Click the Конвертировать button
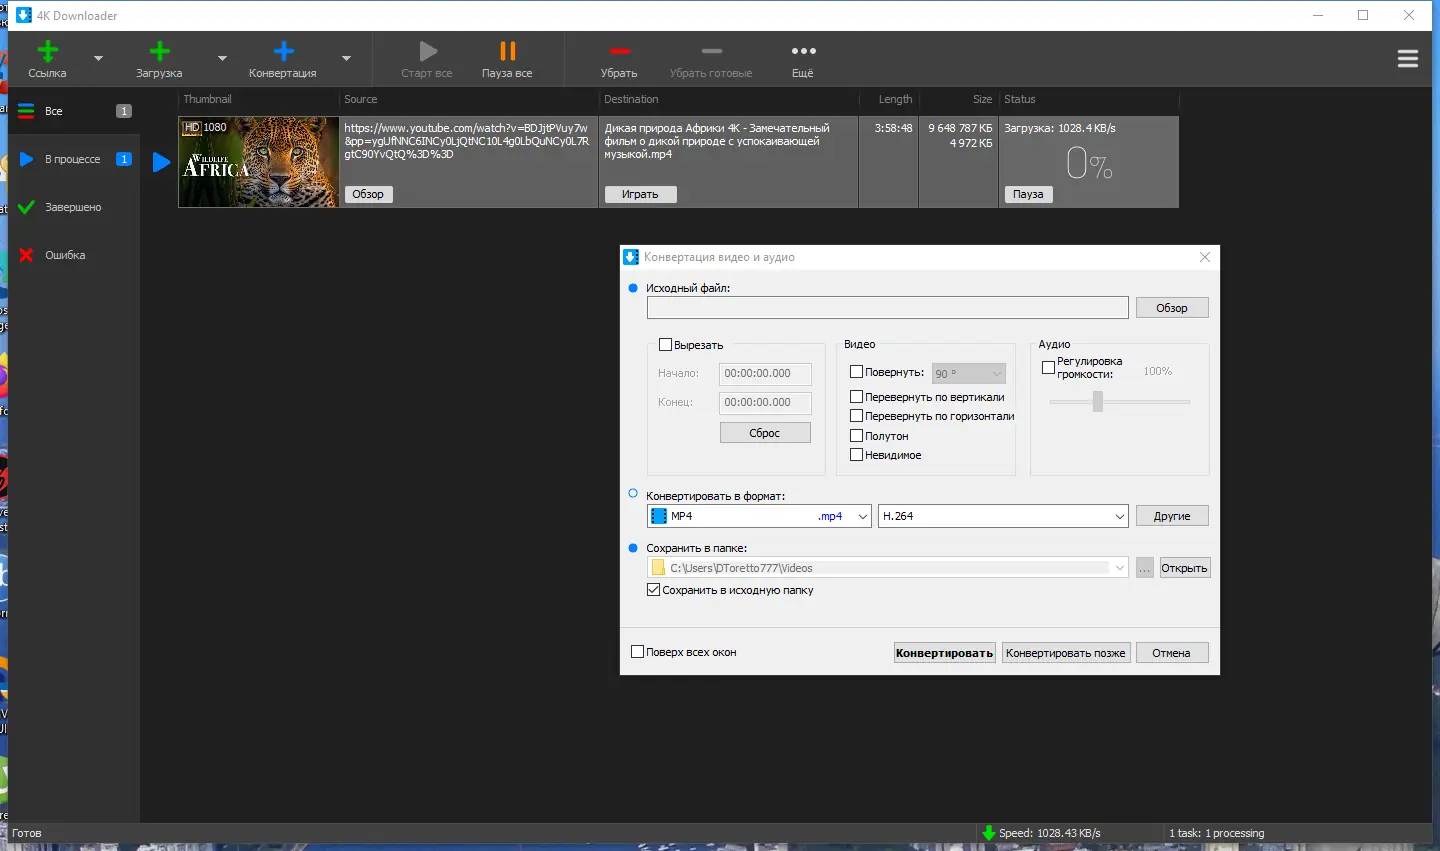The width and height of the screenshot is (1440, 851). 945,653
